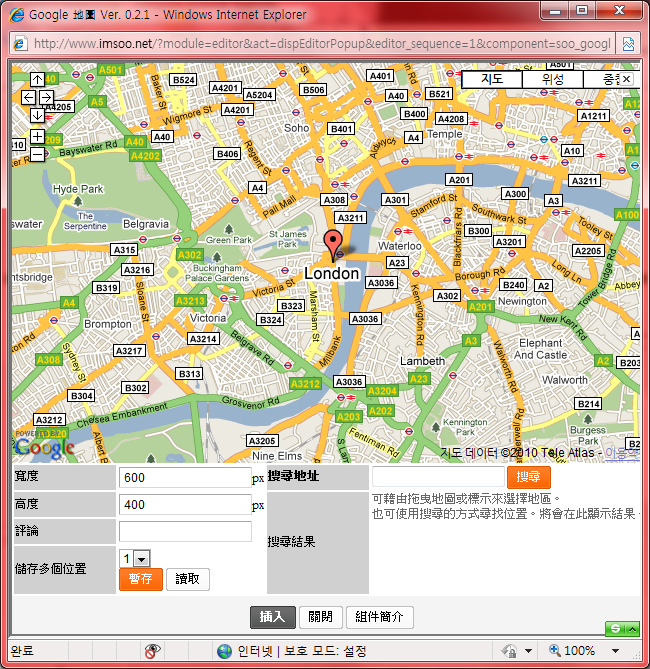Click the 搜尋地址 address search field
The height and width of the screenshot is (669, 650).
438,477
